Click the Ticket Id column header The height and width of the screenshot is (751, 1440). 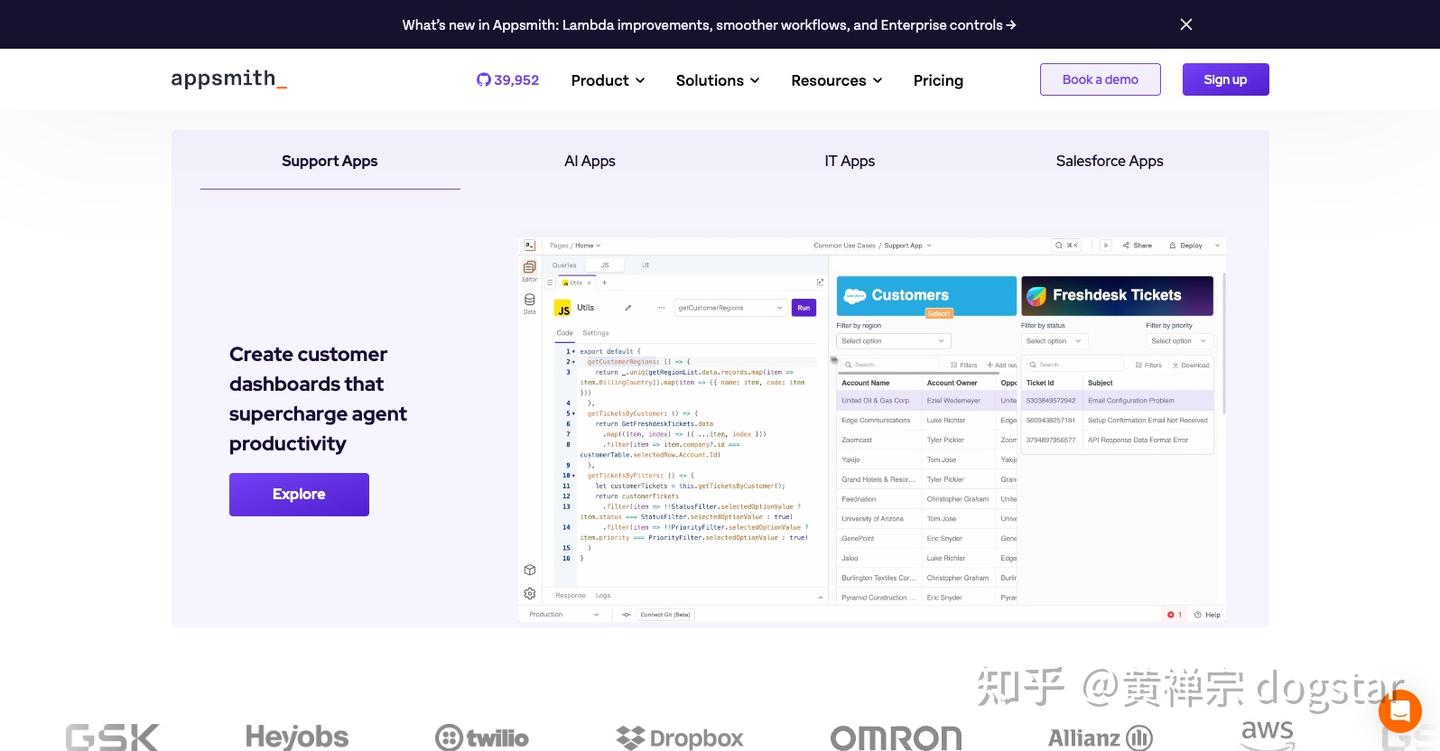click(x=1040, y=383)
